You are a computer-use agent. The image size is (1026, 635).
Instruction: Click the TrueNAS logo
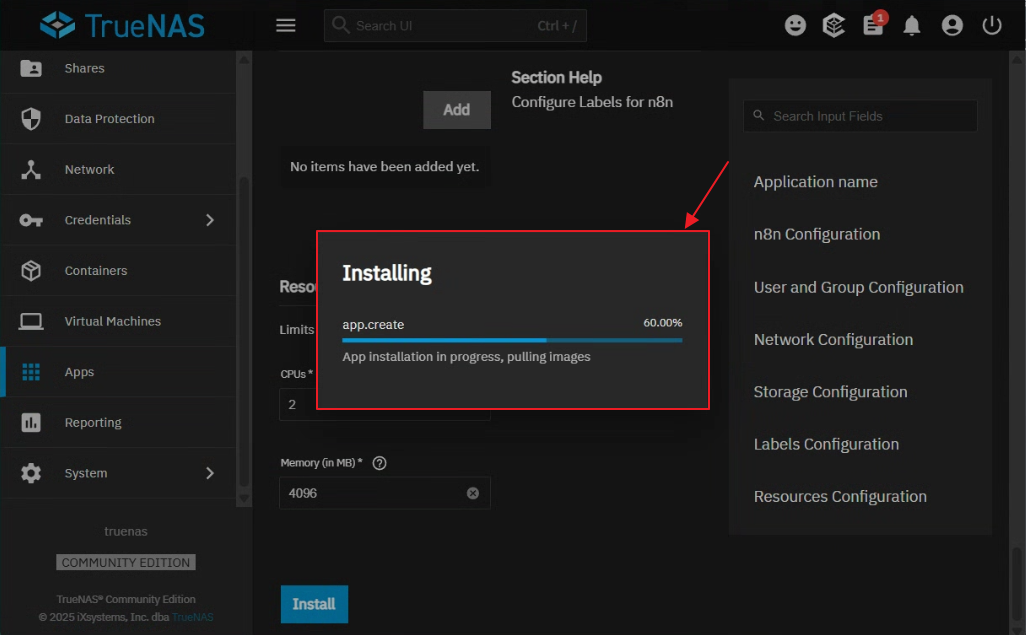click(x=122, y=26)
